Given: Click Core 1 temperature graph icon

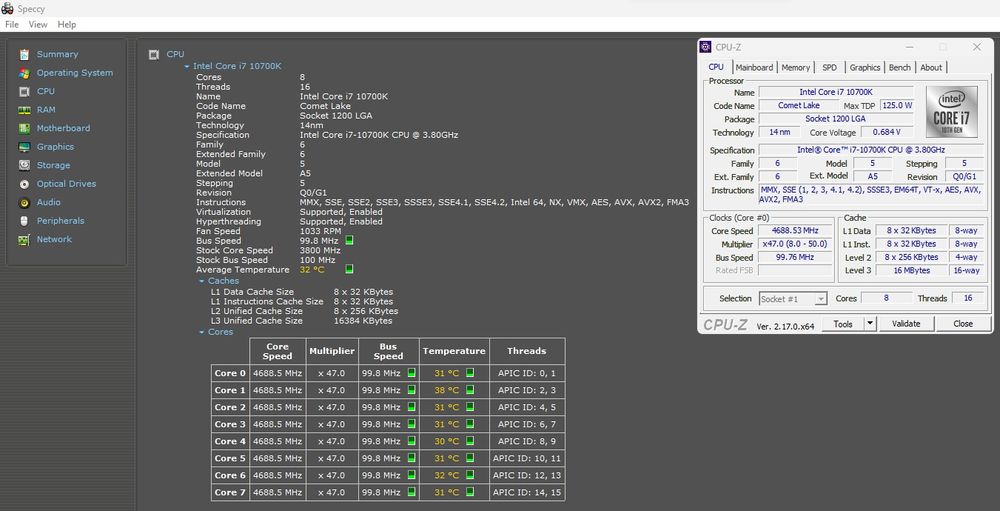Looking at the screenshot, I should click(470, 390).
